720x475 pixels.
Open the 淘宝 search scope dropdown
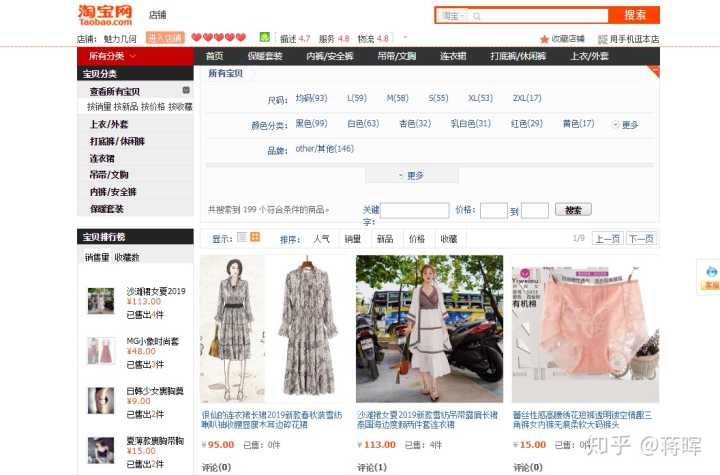(x=453, y=16)
